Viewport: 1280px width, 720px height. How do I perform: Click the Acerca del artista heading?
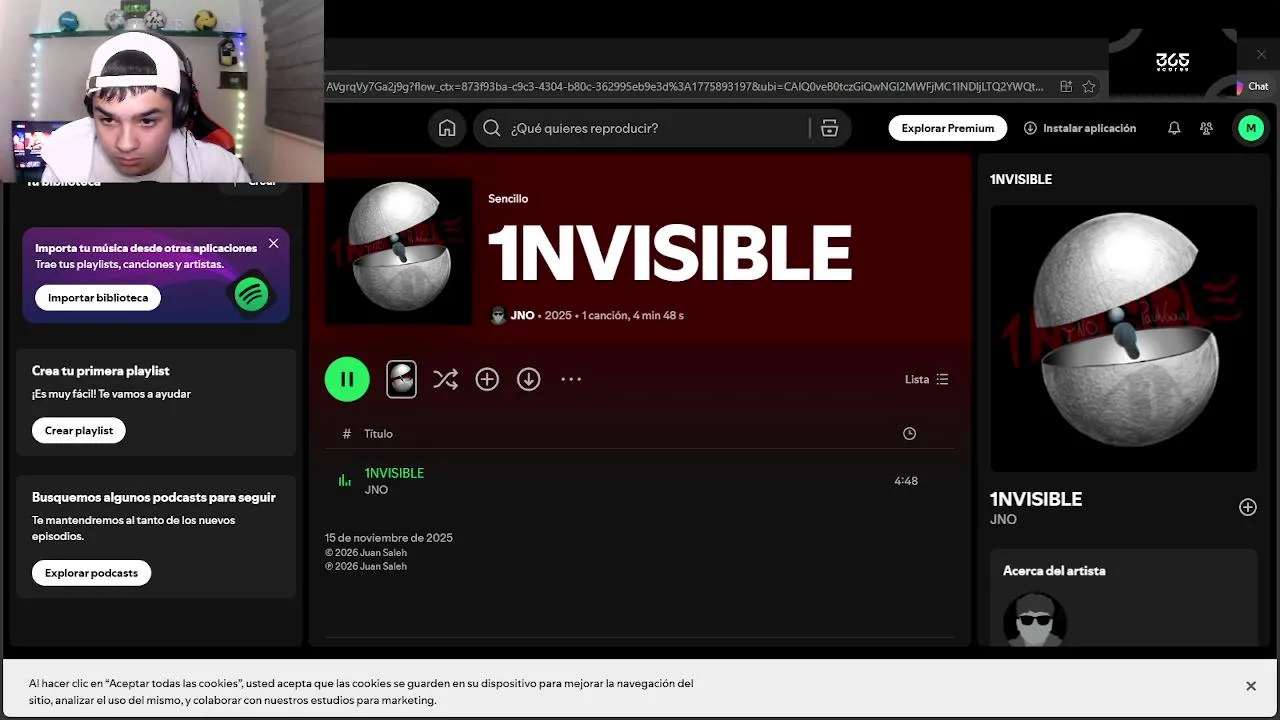[x=1054, y=571]
